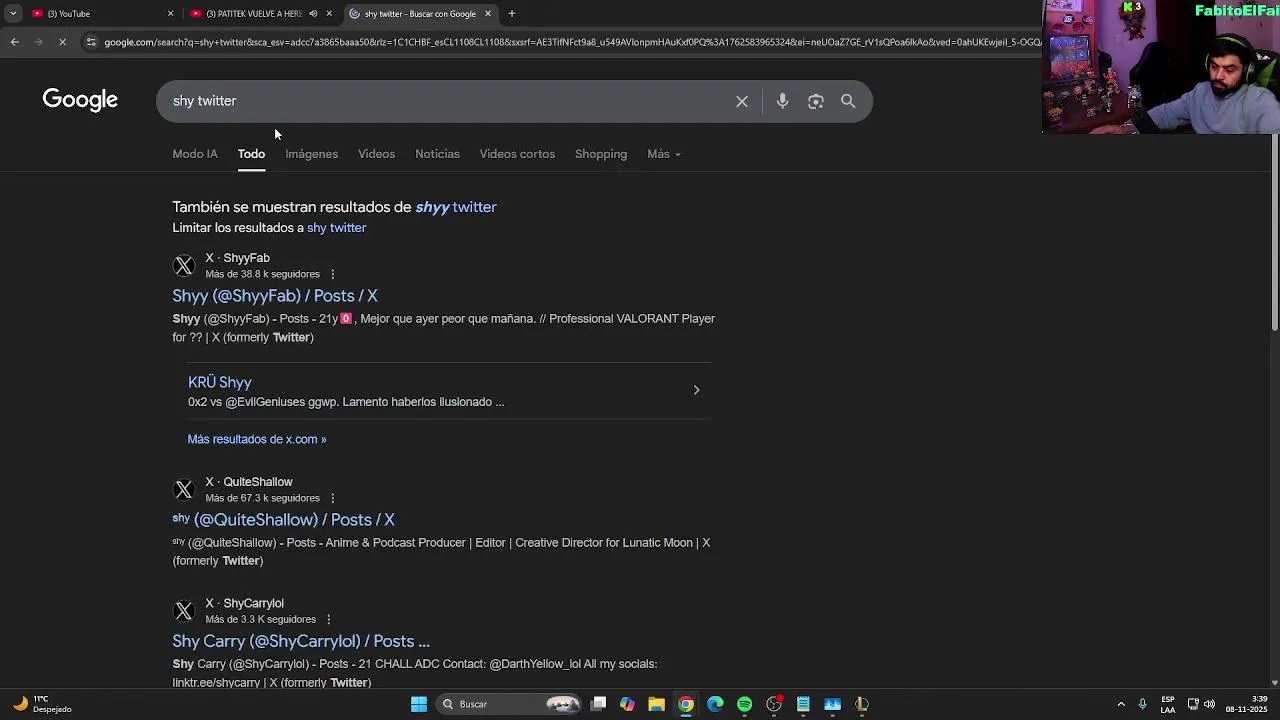Screen dimensions: 1280x720
Task: Open the Shy Carry (@ShyCarrylol) result link
Action: 301,641
